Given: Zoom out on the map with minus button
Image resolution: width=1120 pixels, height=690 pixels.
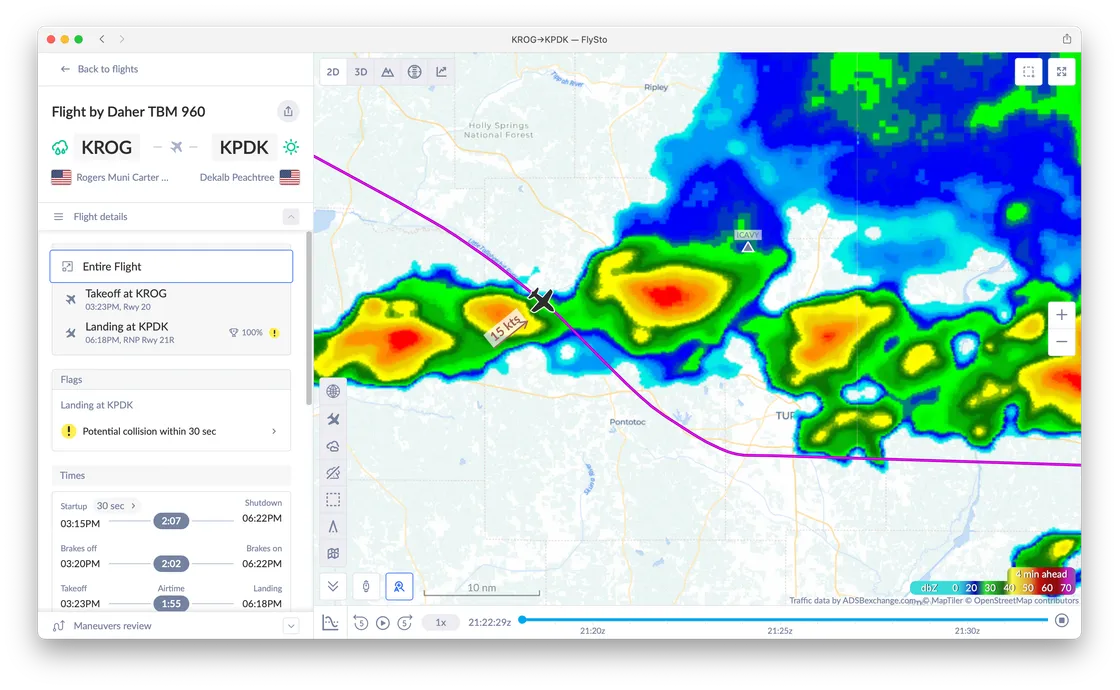Looking at the screenshot, I should 1061,341.
